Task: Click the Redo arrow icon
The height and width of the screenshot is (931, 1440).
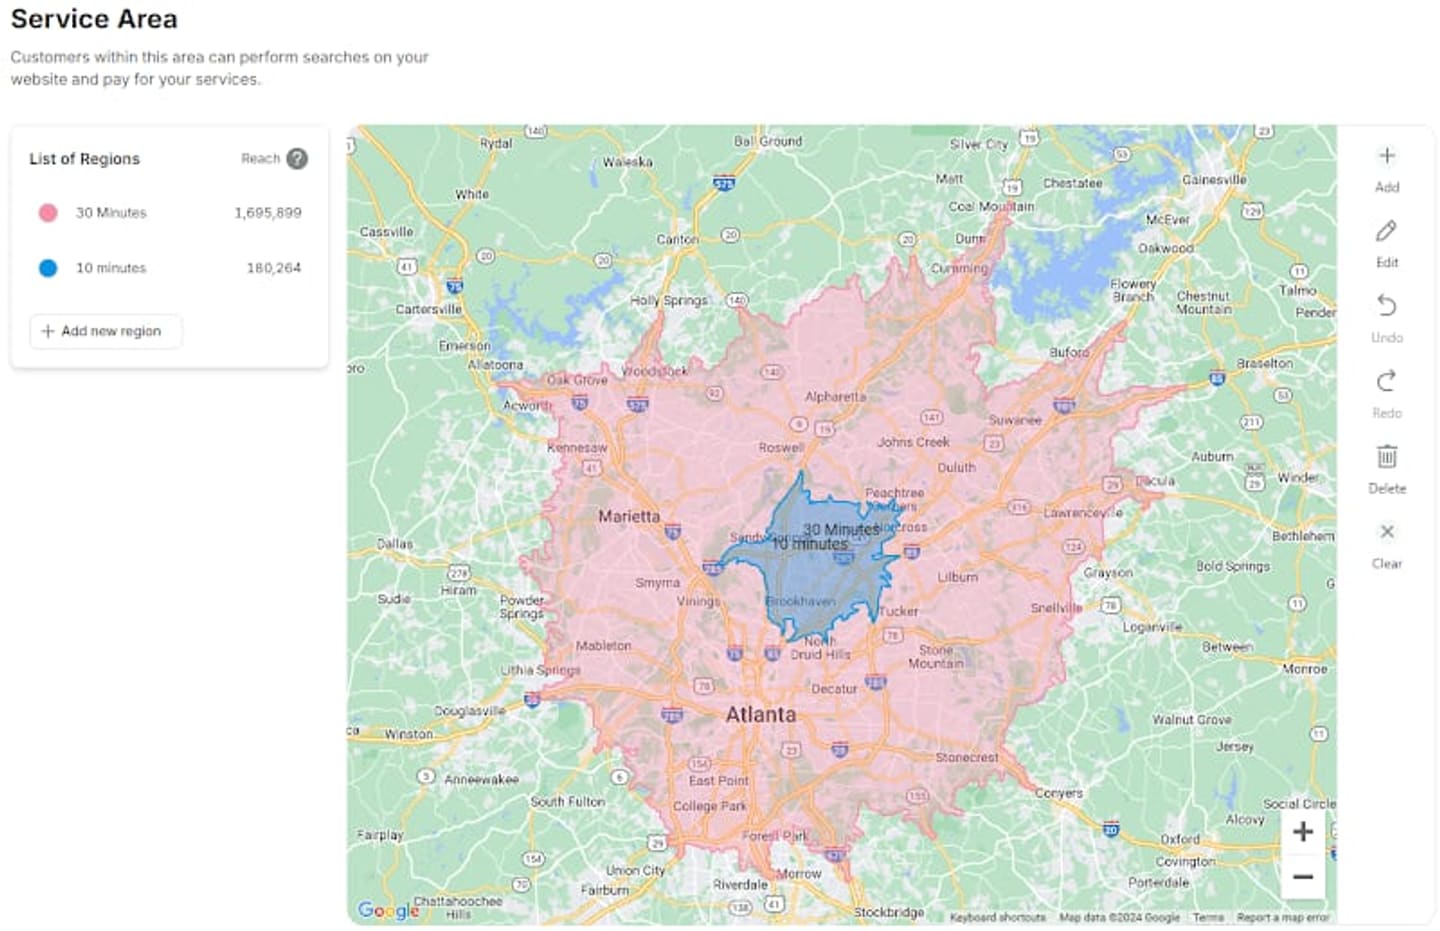Action: click(1386, 381)
